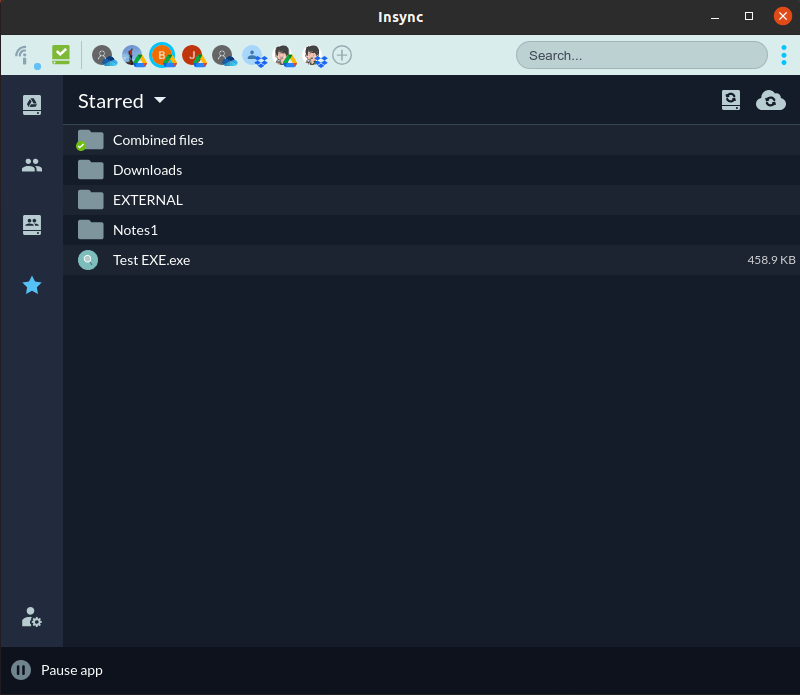Open the local sync activity icon
800x695 pixels.
[731, 100]
